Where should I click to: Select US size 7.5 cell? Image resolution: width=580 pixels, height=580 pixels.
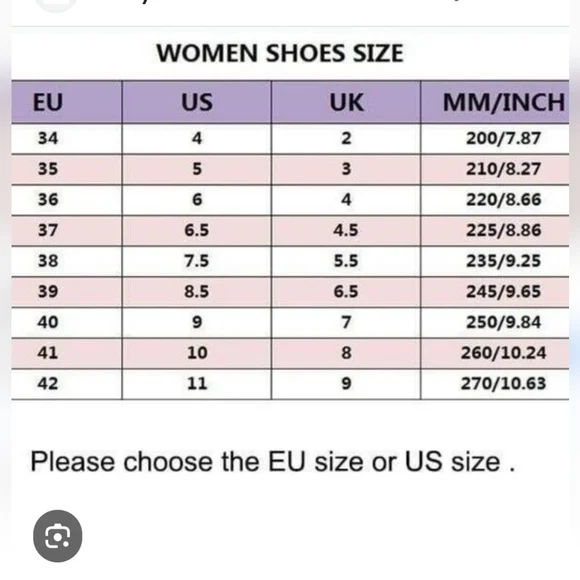pos(196,262)
